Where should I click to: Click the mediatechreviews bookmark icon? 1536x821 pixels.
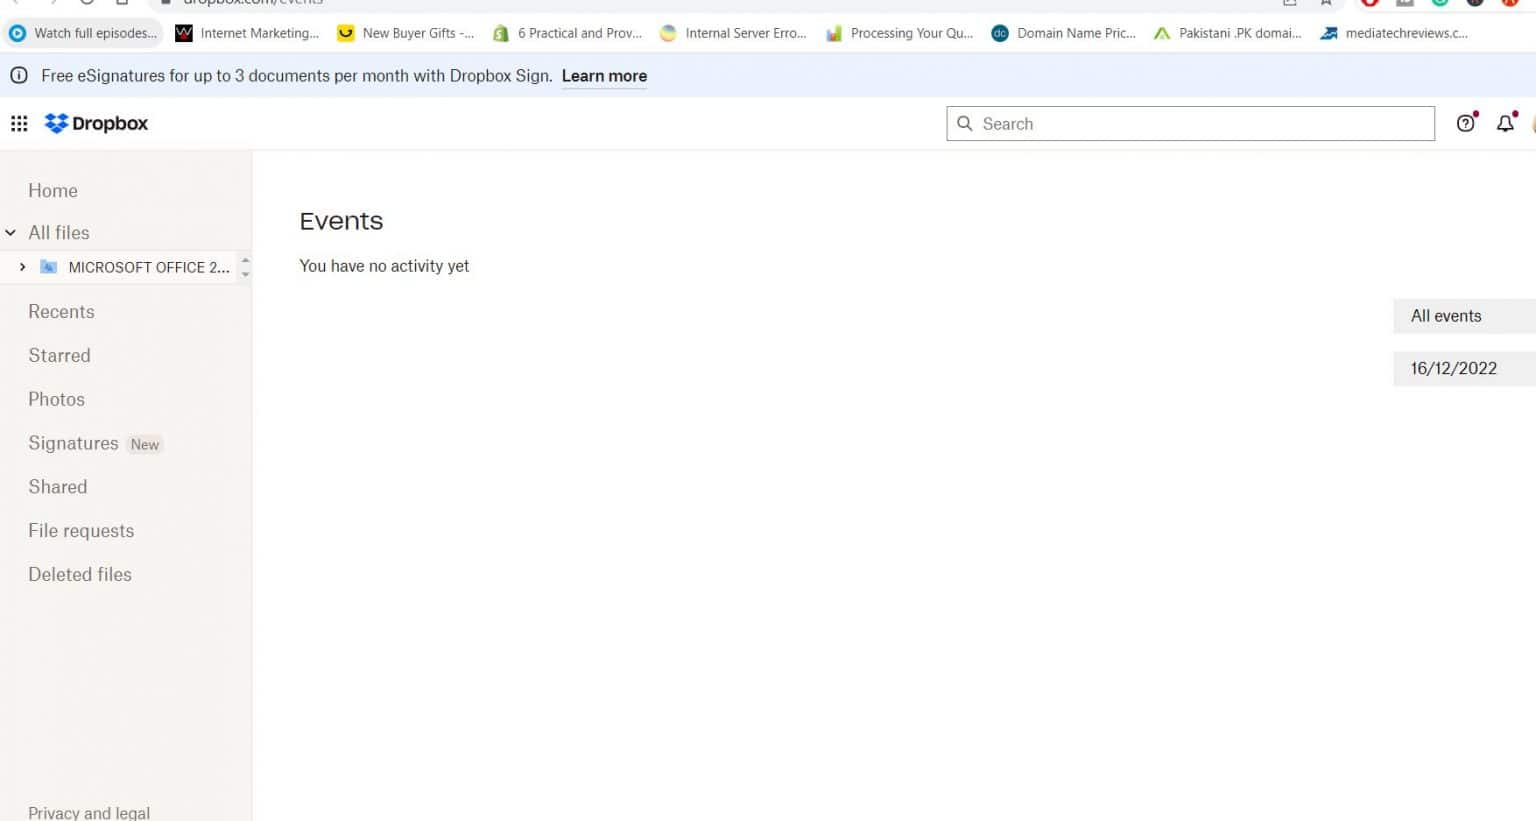coord(1328,33)
